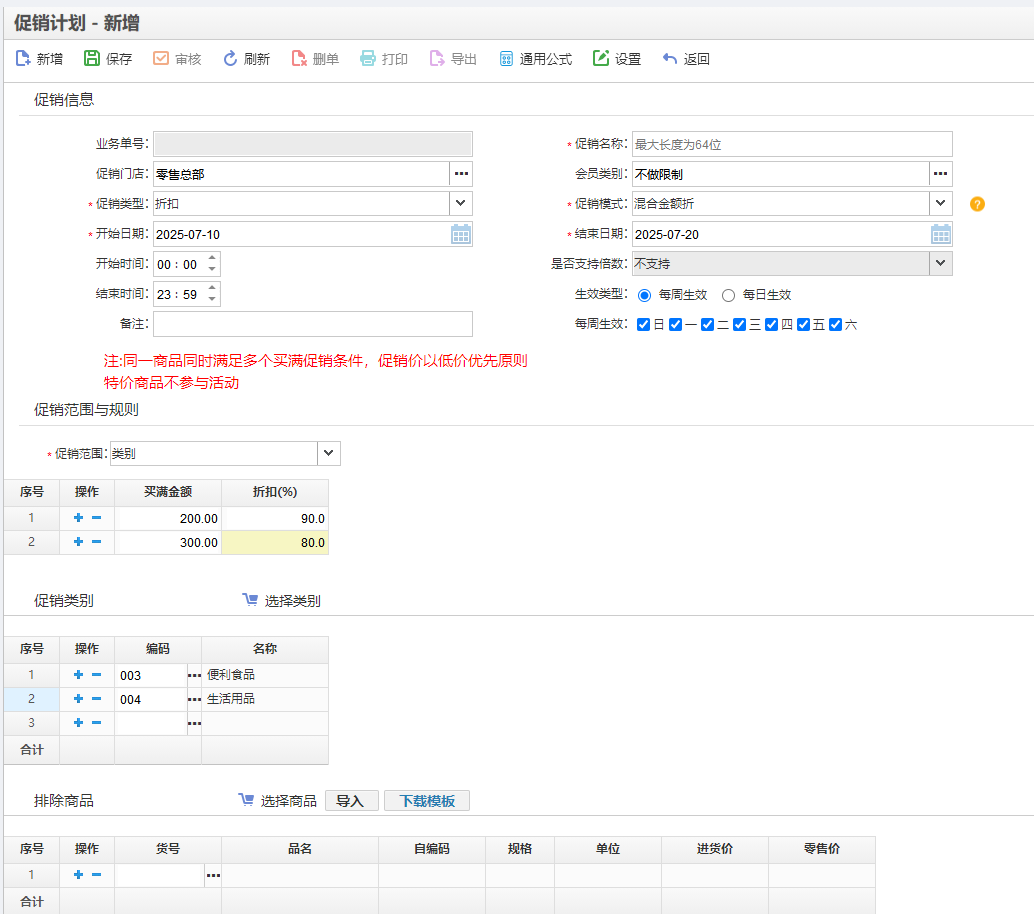
Task: Select the 90.0 discount cell
Action: tap(275, 518)
